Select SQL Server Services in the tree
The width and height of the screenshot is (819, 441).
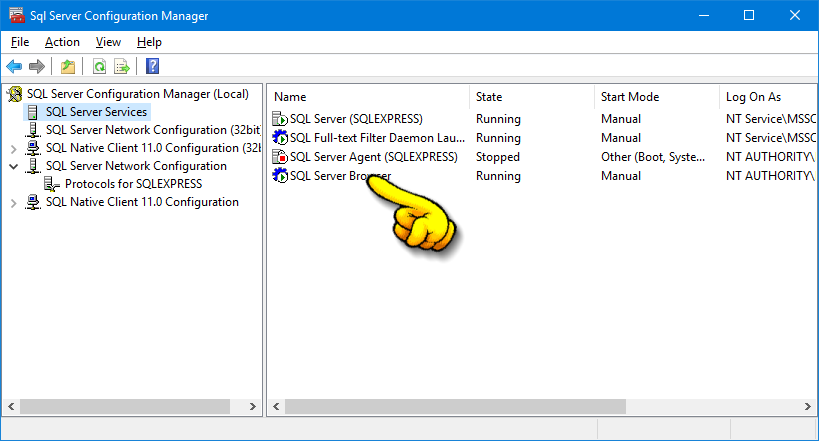[97, 112]
